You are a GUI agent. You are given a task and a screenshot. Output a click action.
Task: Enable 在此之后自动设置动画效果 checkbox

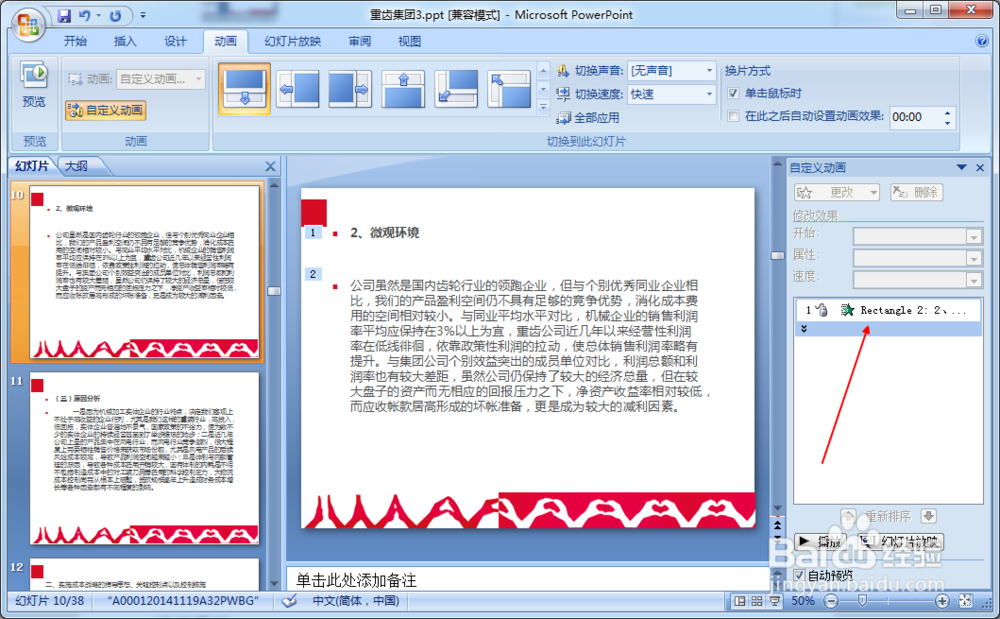click(733, 116)
